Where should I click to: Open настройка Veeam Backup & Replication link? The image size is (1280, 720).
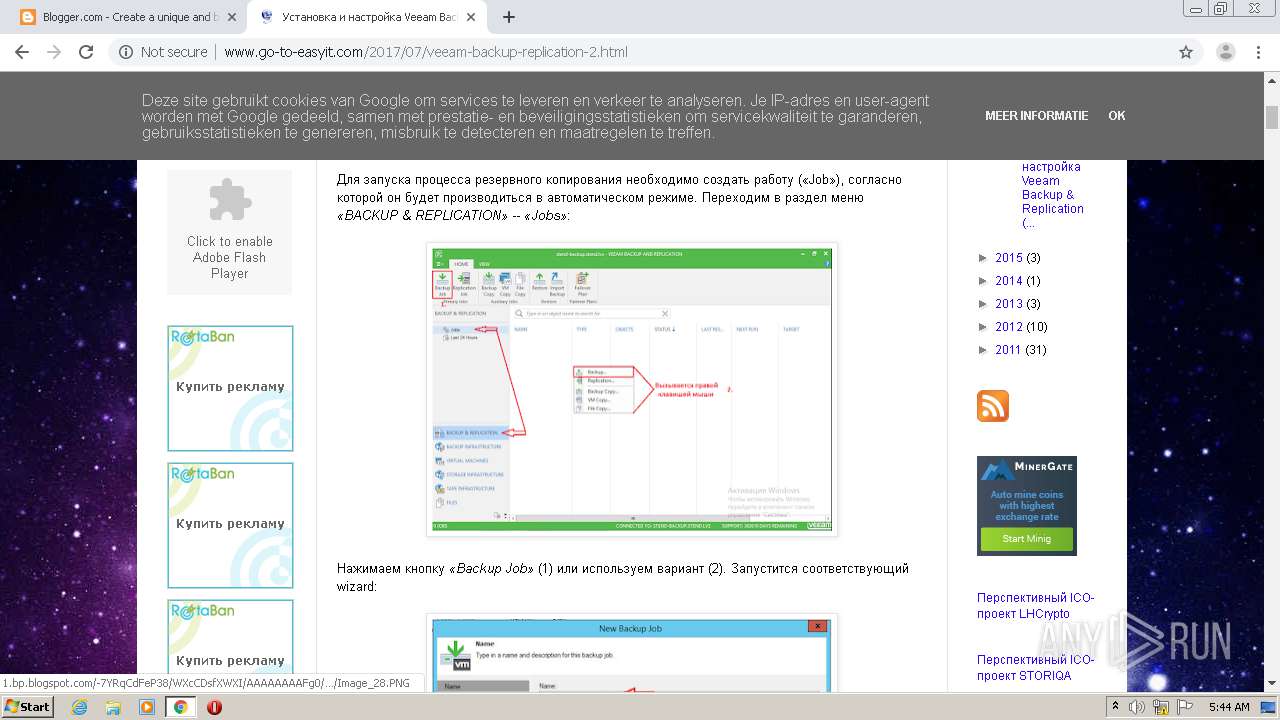1053,194
